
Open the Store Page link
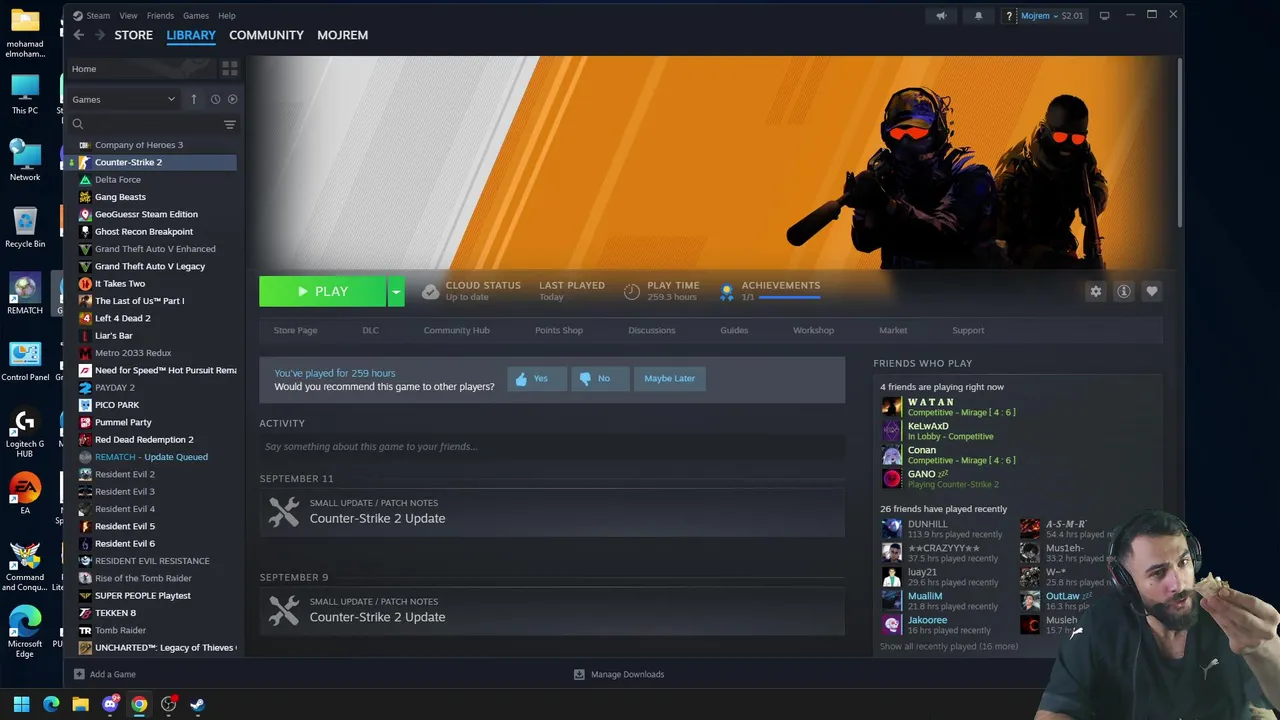295,330
